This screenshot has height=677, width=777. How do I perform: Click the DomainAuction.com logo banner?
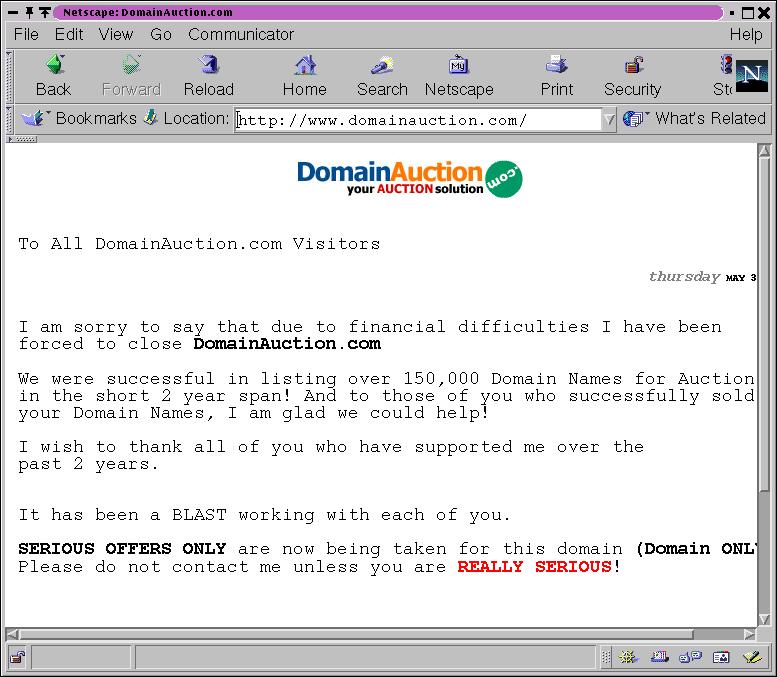[x=410, y=178]
